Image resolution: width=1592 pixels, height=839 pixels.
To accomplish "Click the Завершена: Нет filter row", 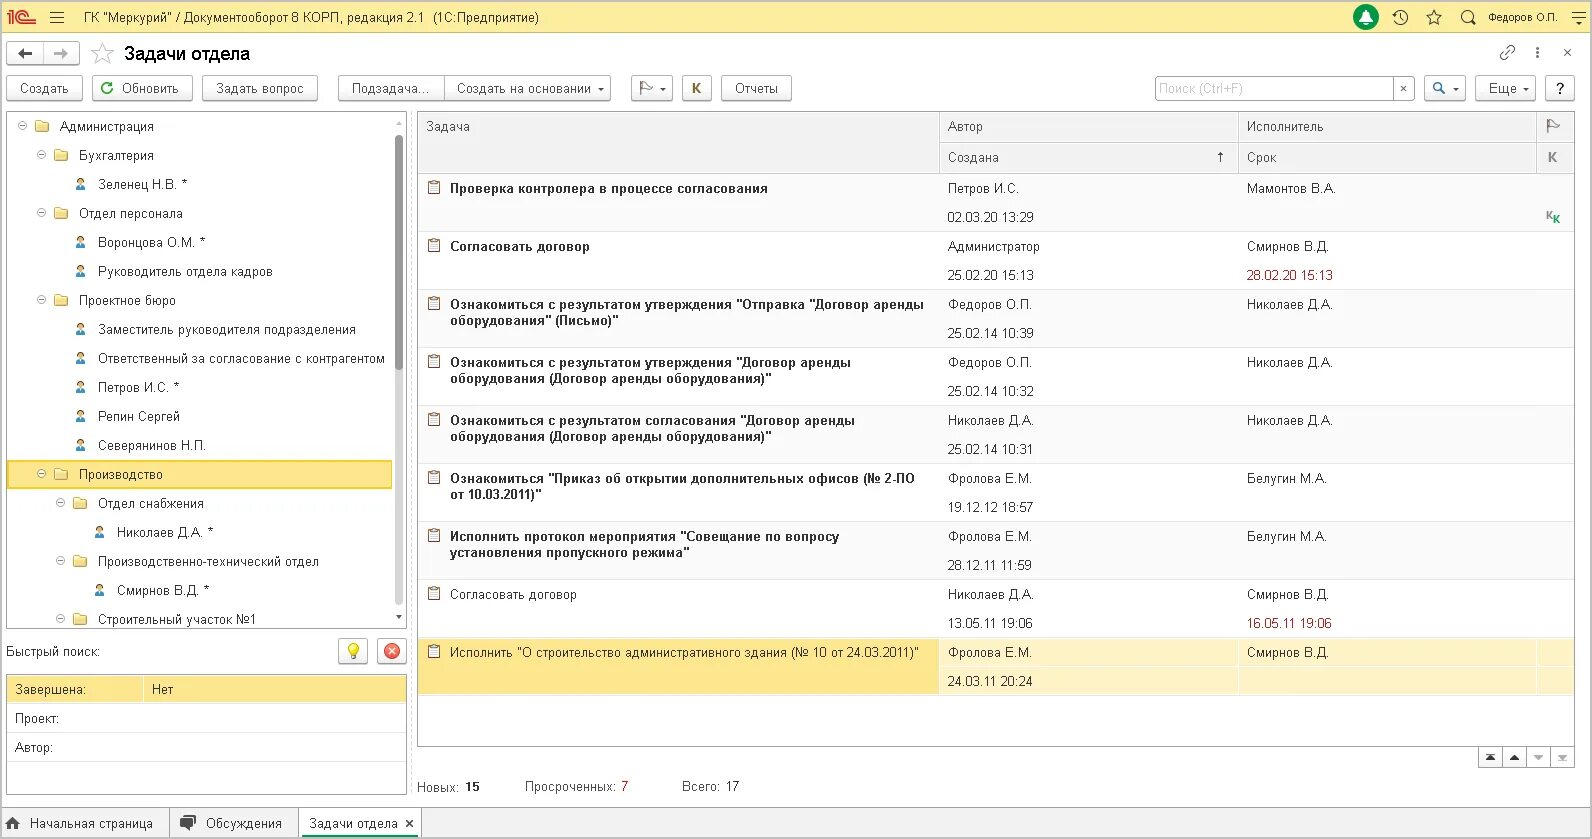I will coord(207,689).
